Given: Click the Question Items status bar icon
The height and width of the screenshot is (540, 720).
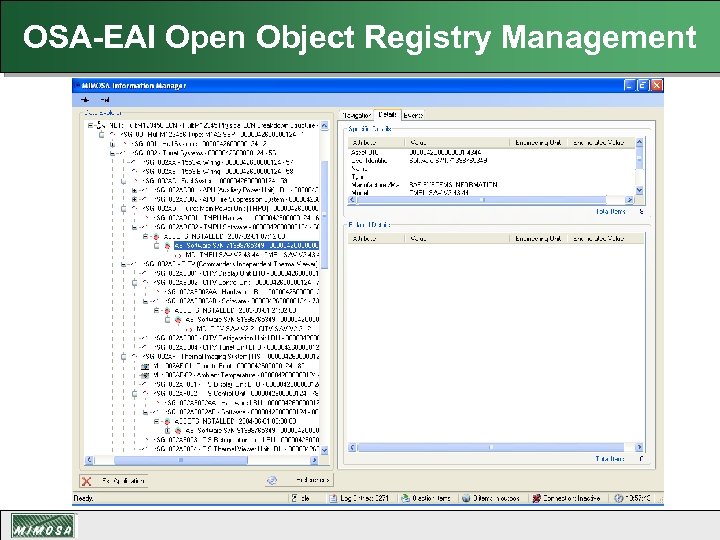Looking at the screenshot, I should click(405, 498).
